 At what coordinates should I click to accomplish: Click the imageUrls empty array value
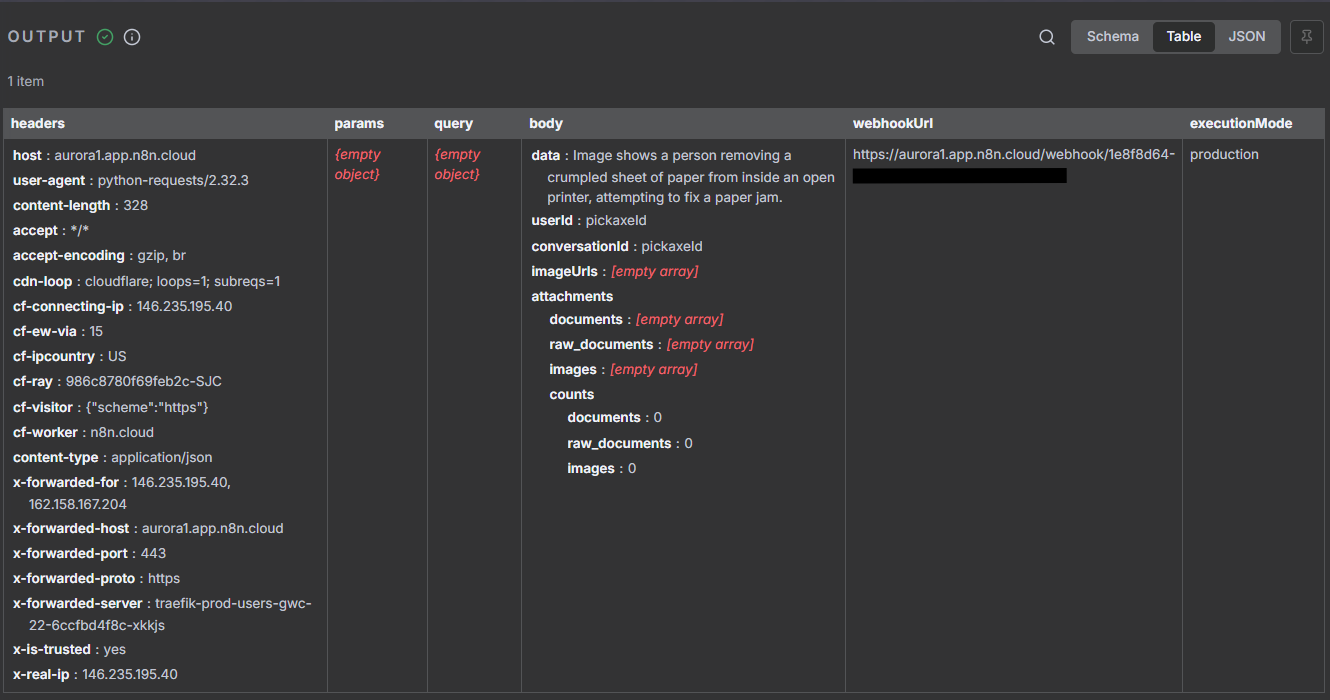654,272
